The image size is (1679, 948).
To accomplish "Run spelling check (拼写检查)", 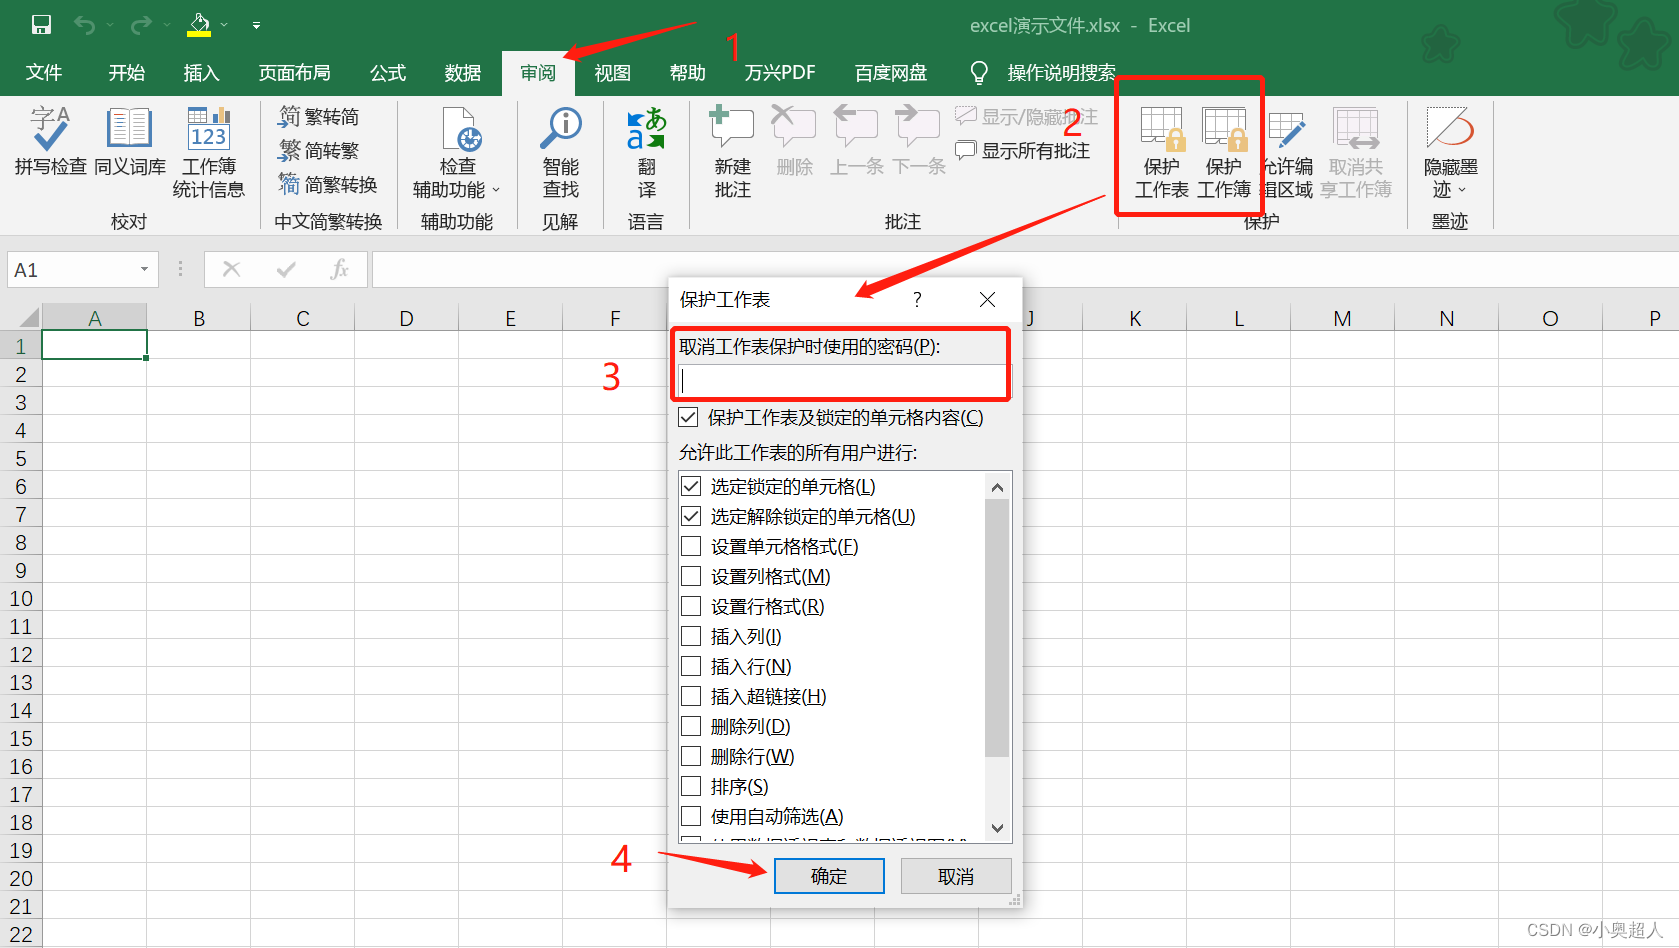I will tap(50, 141).
